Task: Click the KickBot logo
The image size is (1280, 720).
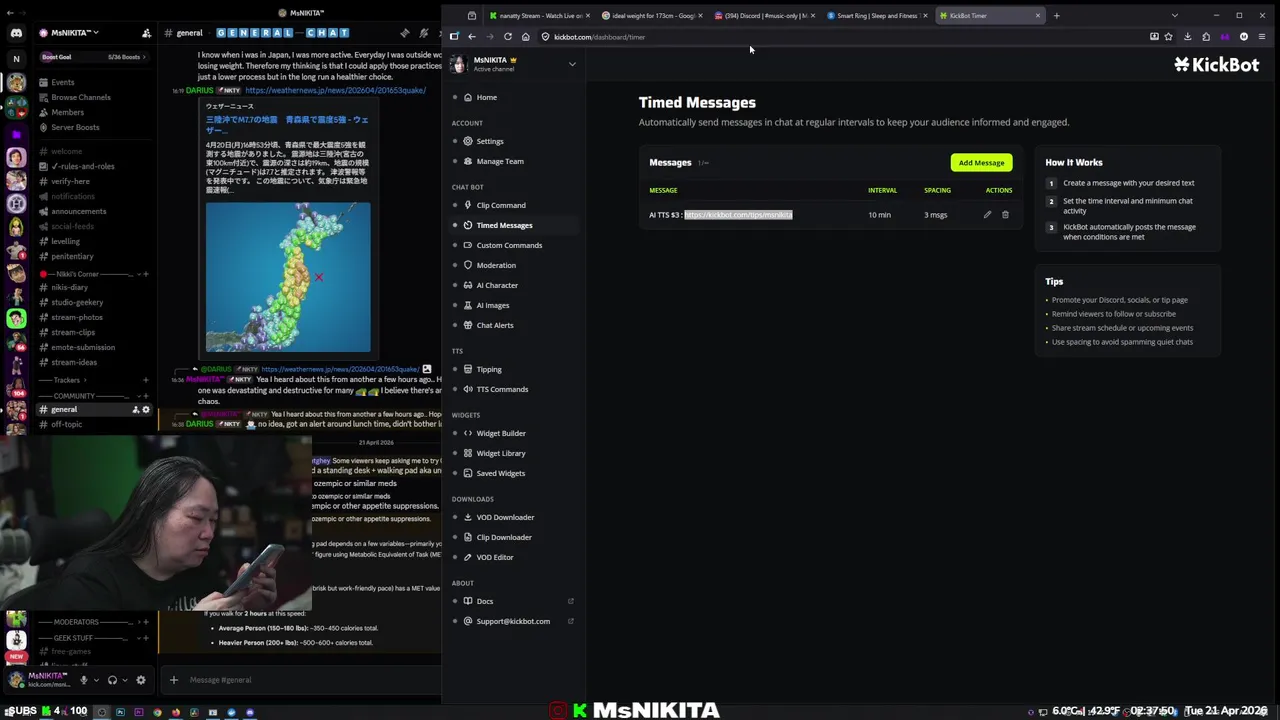Action: (x=1216, y=64)
